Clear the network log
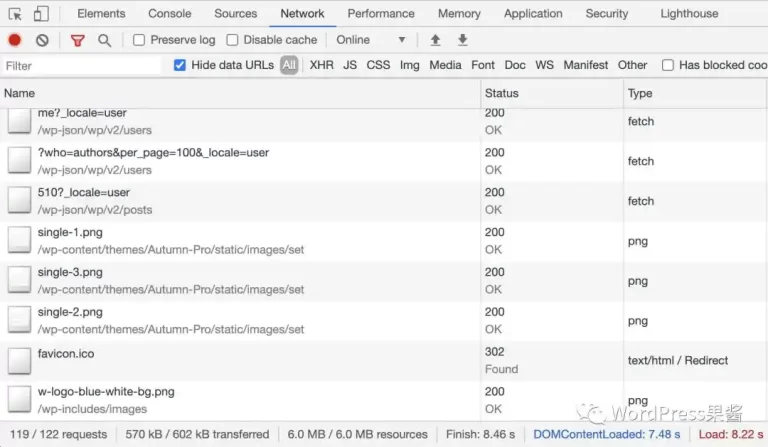The height and width of the screenshot is (447, 768). click(42, 40)
